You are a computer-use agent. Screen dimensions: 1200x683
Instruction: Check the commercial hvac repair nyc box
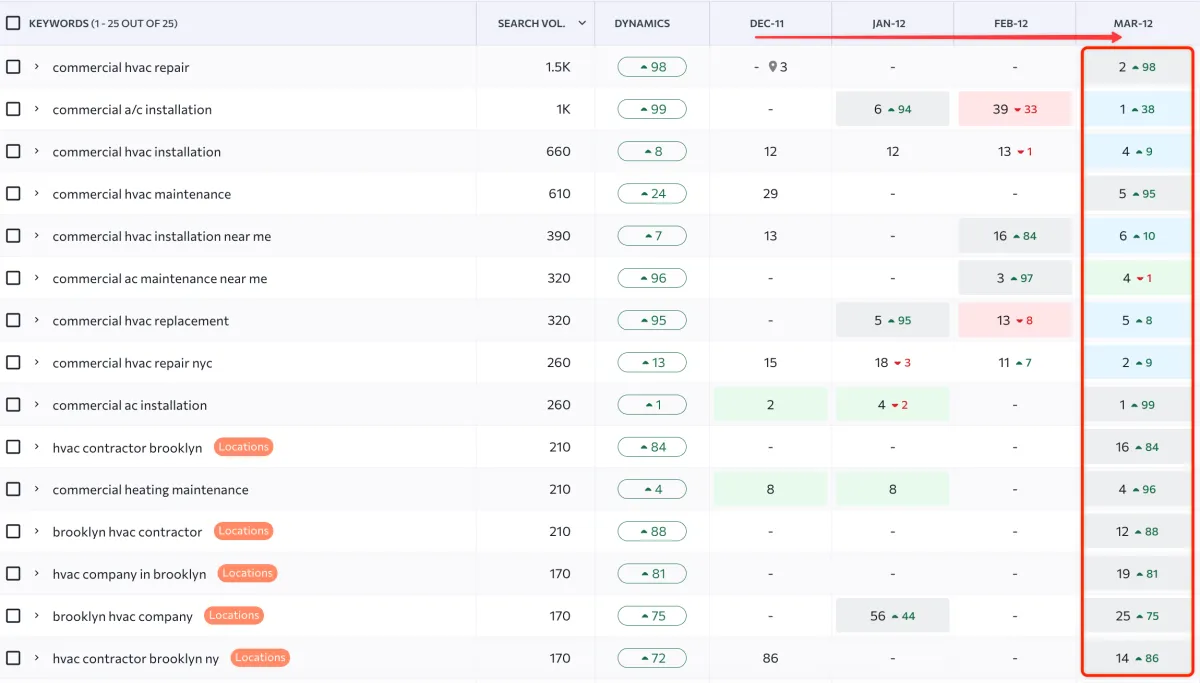[x=13, y=362]
